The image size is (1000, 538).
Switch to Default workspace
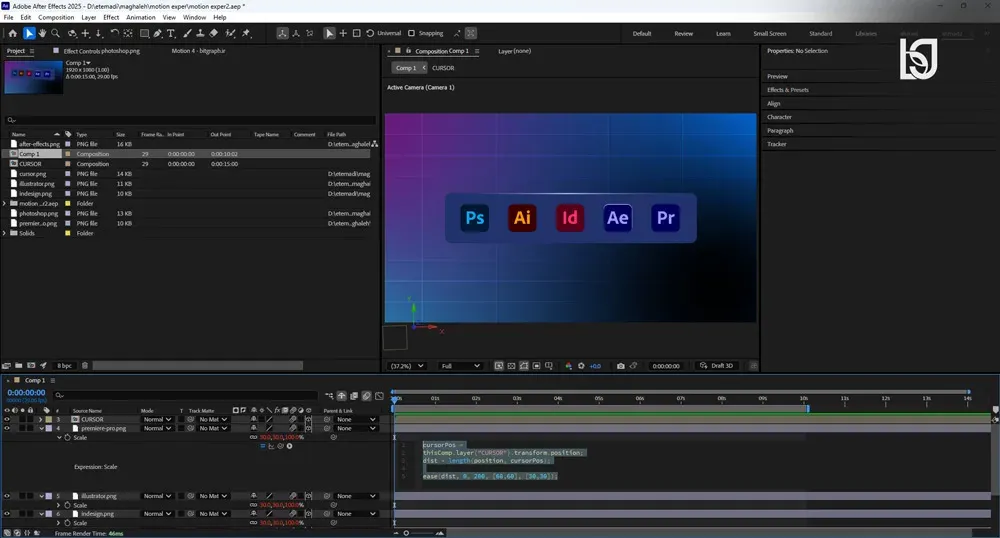tap(642, 33)
